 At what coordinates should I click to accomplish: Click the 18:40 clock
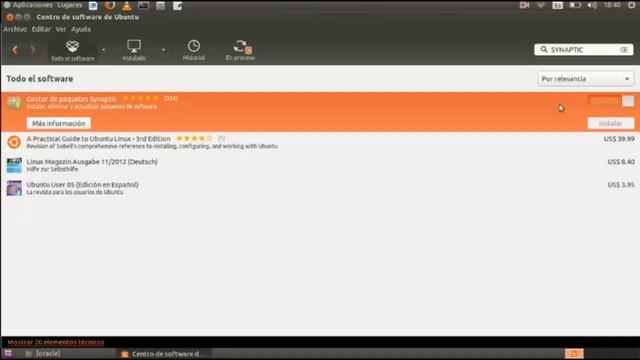coord(612,5)
